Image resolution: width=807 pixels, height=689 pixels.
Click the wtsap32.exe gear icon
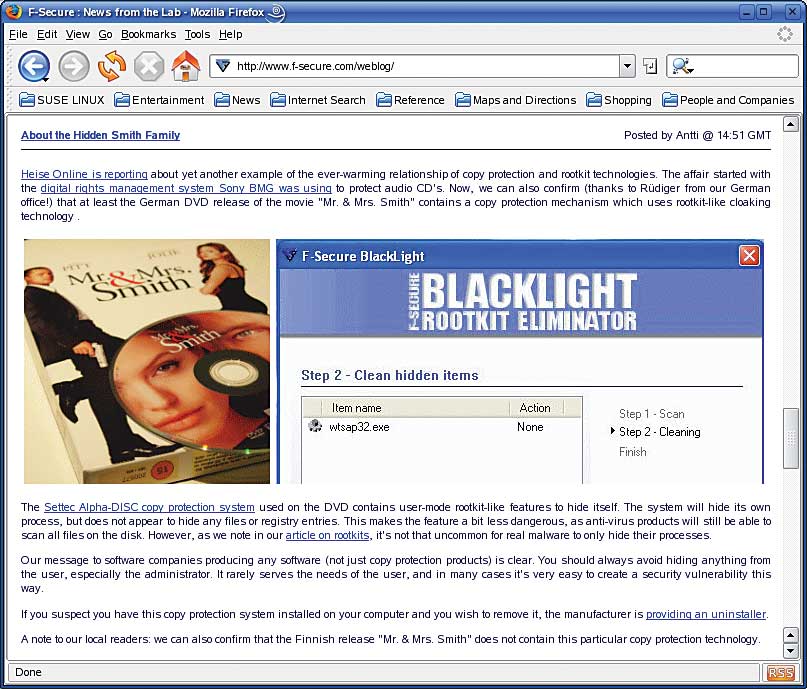click(x=314, y=426)
